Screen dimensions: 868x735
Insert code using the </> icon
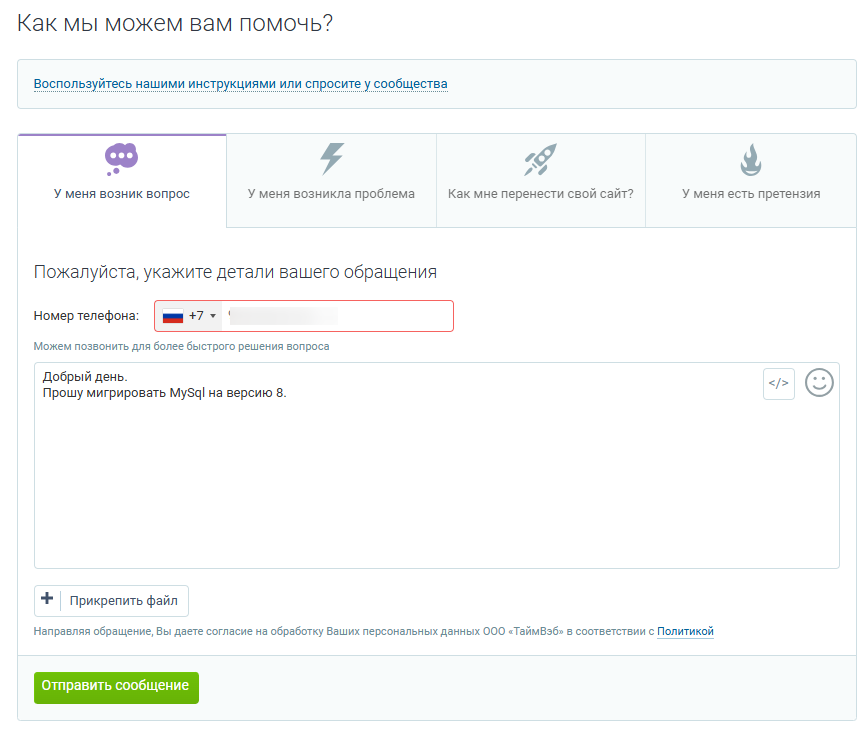(x=779, y=383)
